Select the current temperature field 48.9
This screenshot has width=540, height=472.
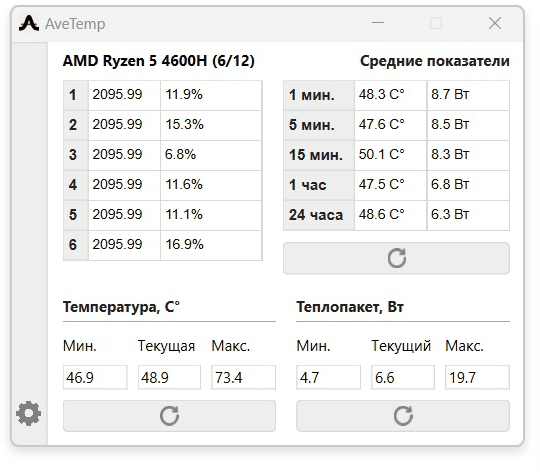click(x=169, y=378)
